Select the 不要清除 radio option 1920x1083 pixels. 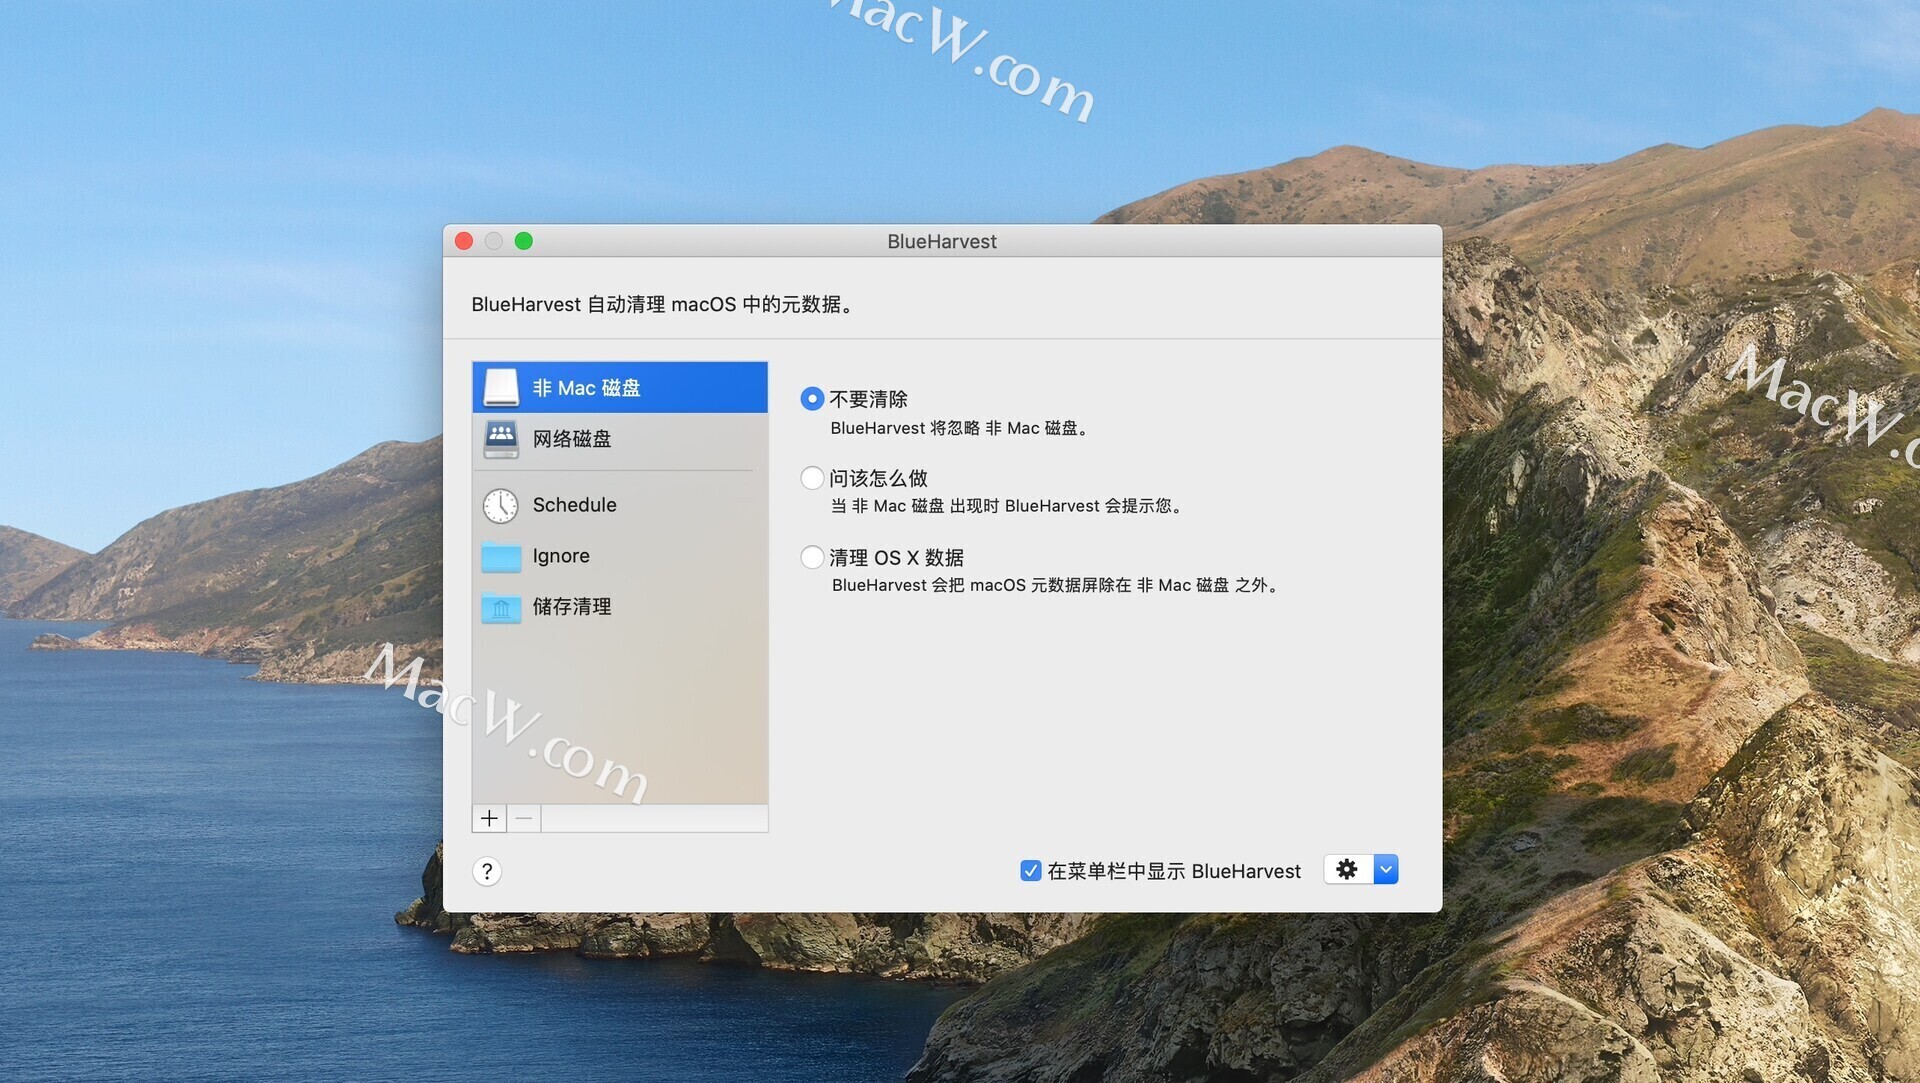(812, 399)
